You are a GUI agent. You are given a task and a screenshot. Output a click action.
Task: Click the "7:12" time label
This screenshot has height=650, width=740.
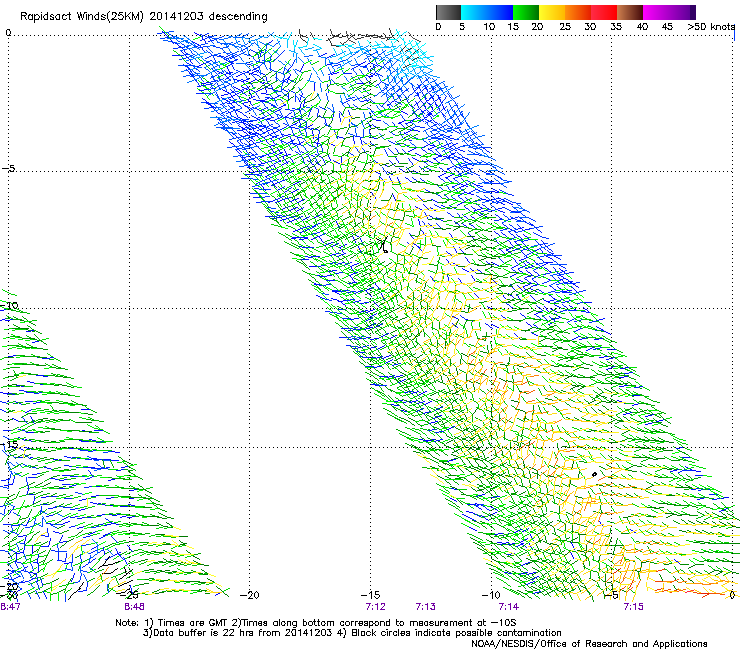coord(376,607)
